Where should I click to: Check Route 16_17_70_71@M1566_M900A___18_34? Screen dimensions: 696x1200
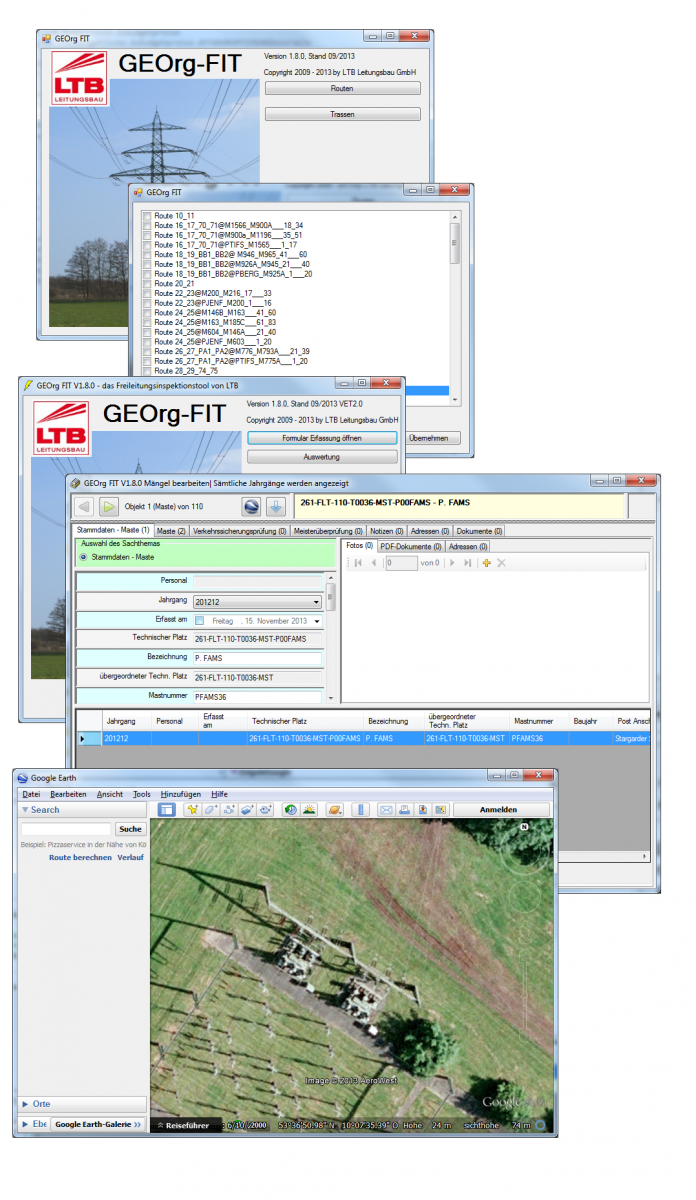click(147, 226)
